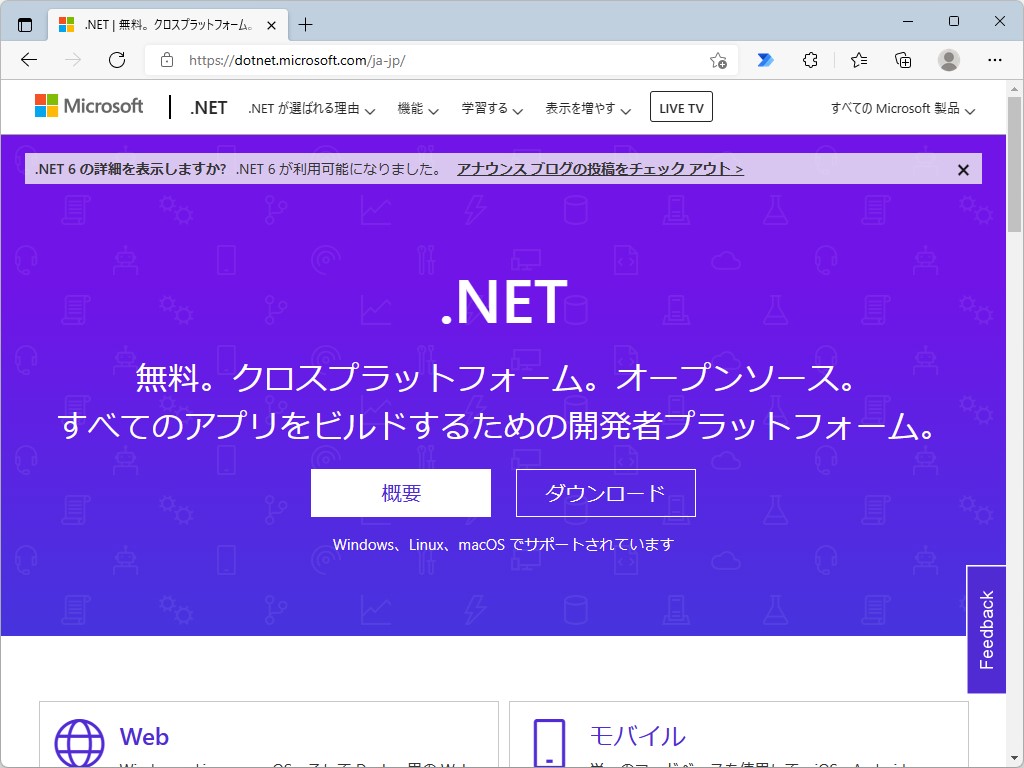Open Collections in the browser toolbar
1024x768 pixels.
click(x=902, y=60)
